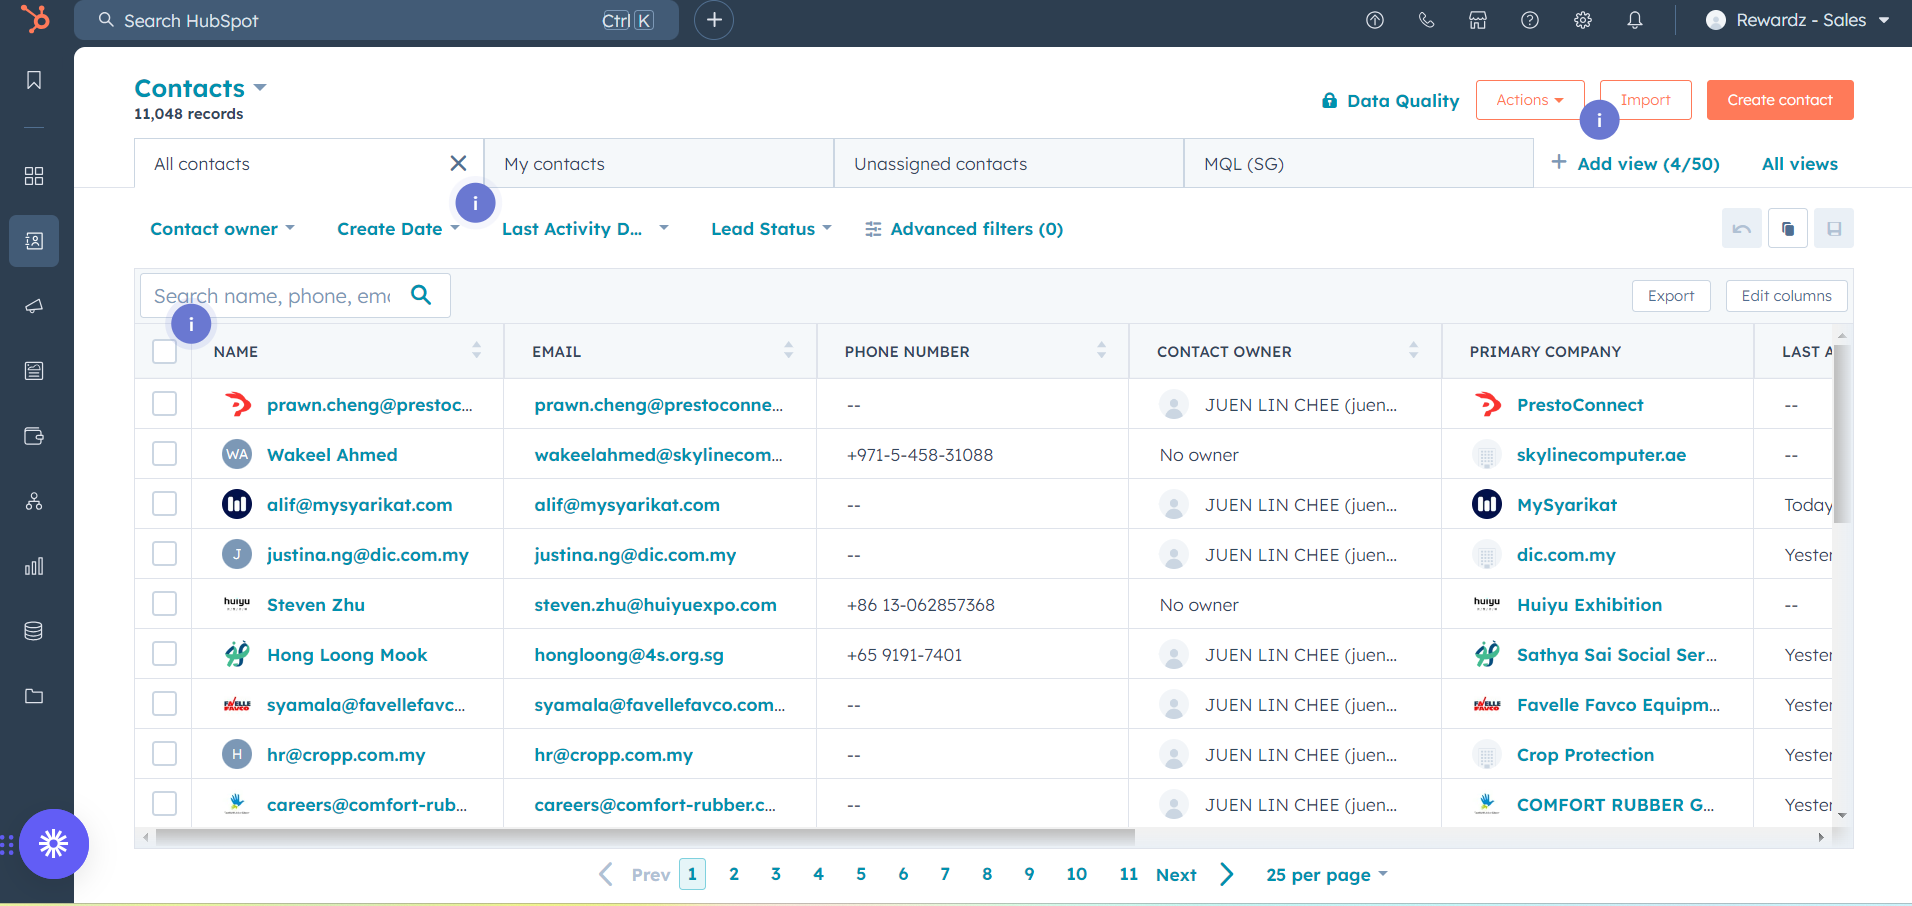Click the table's horizontal scrollbar

(645, 837)
